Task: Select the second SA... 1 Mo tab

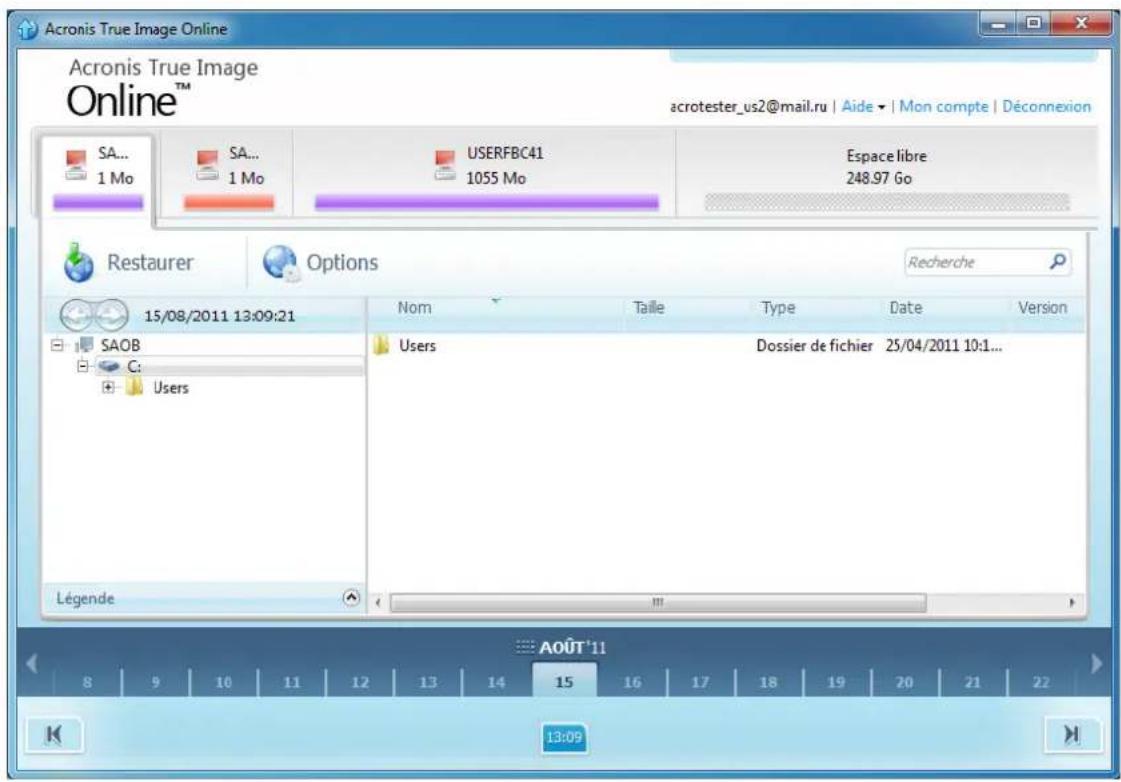Action: coord(228,175)
